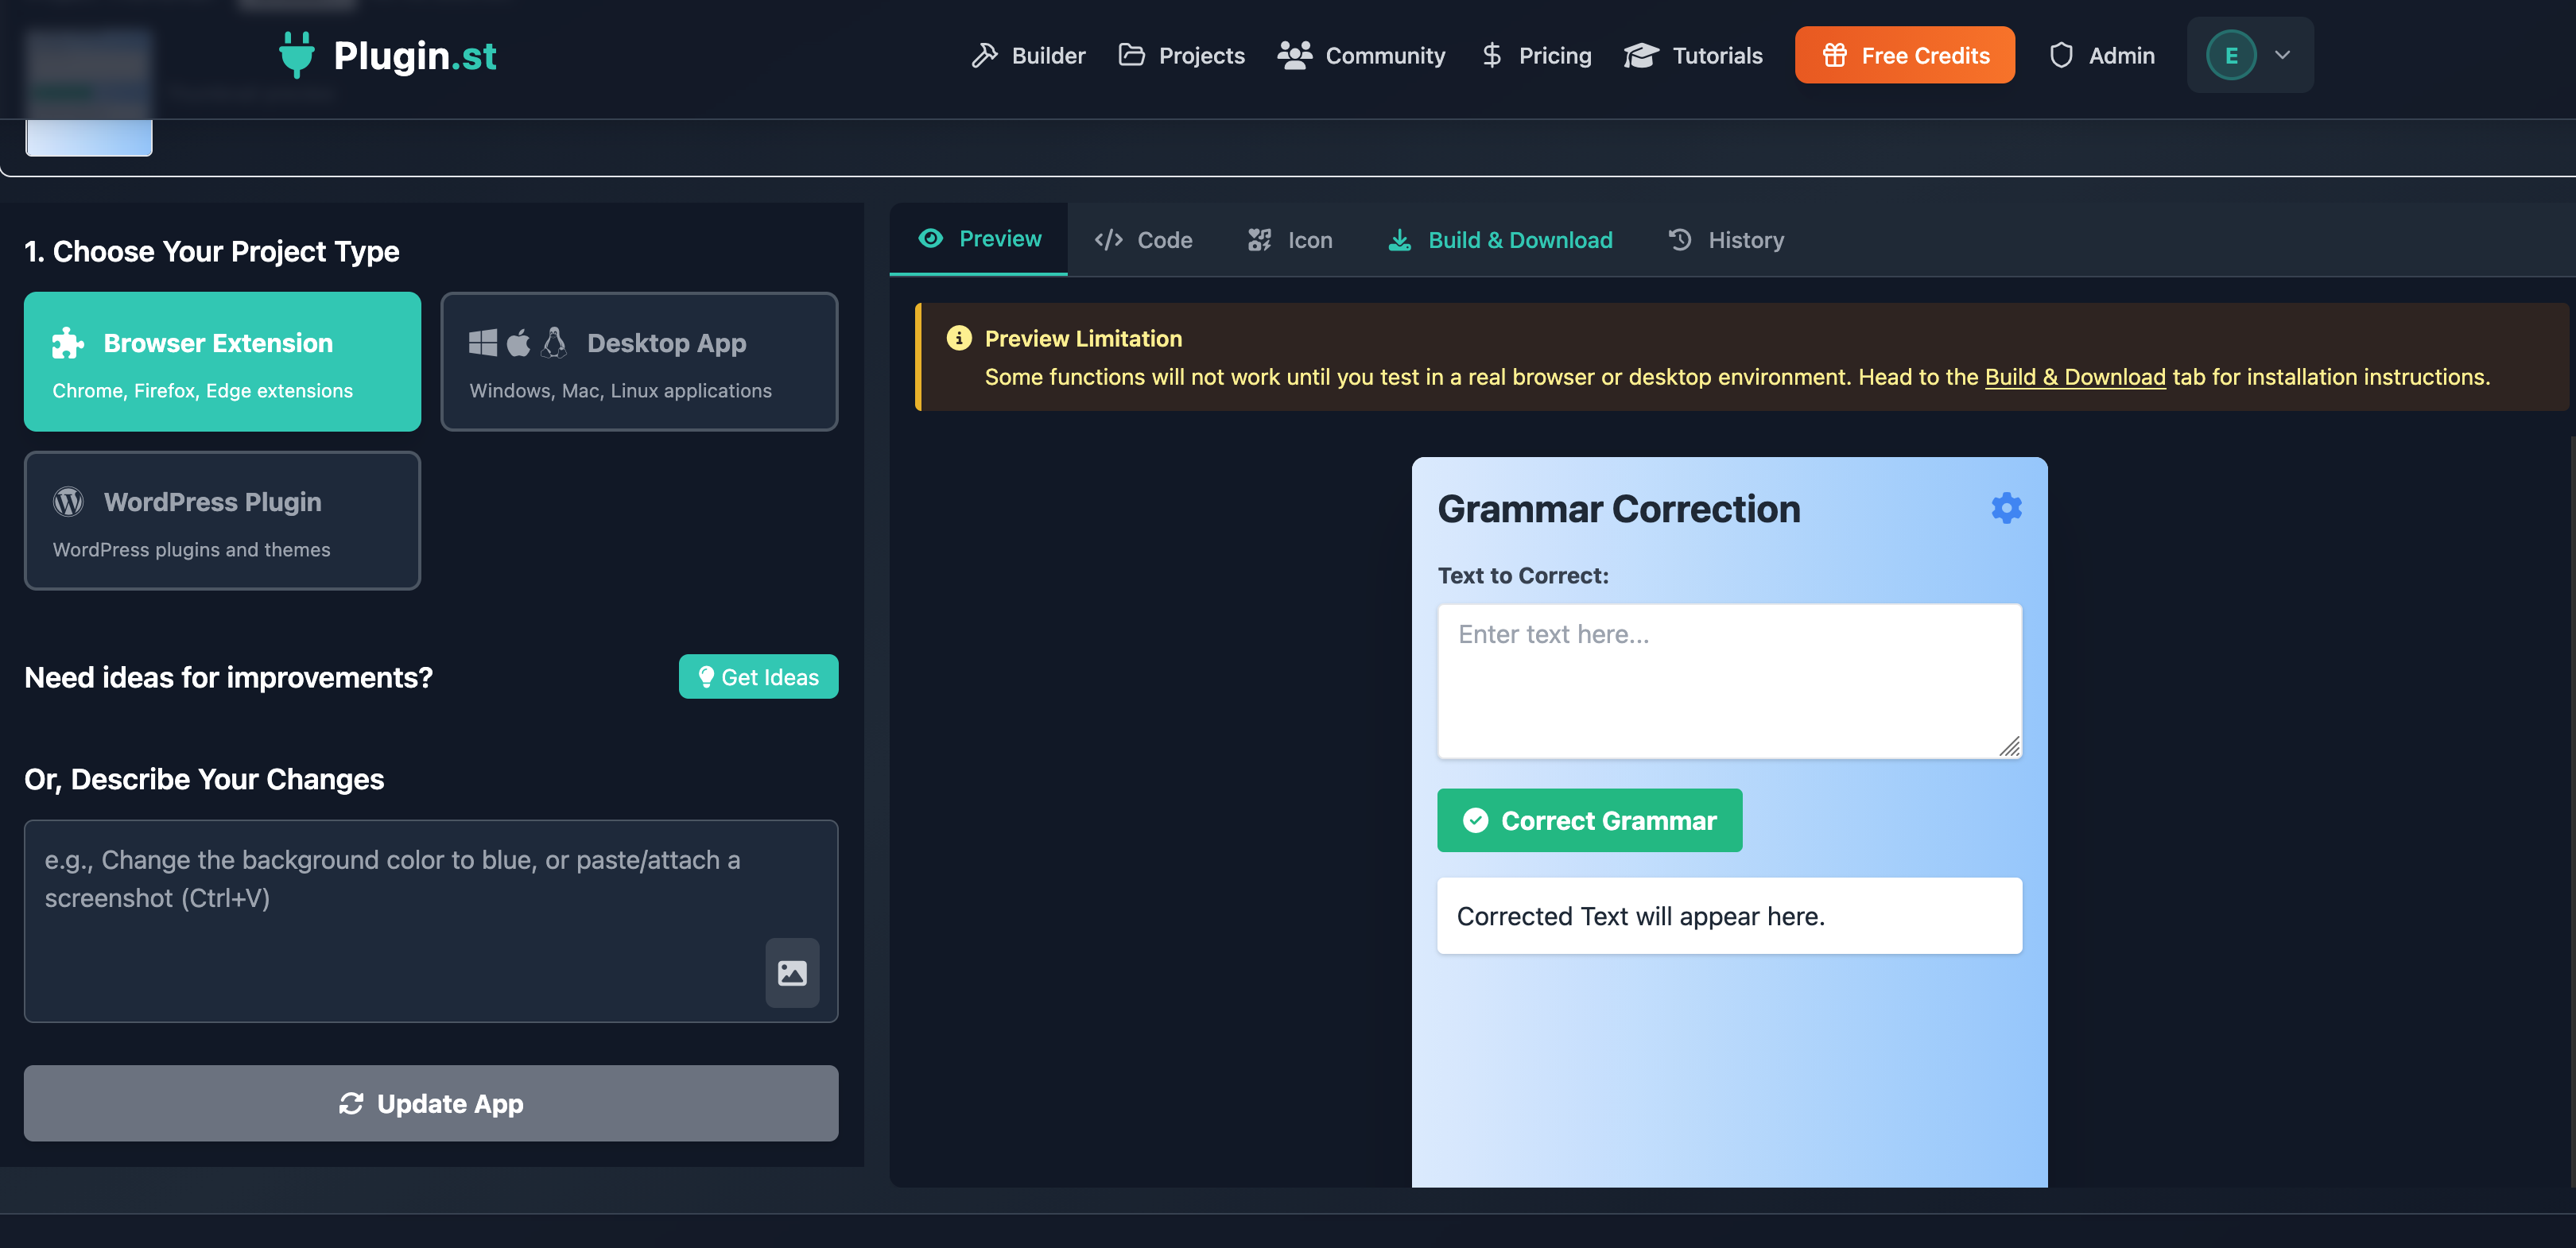The width and height of the screenshot is (2576, 1248).
Task: Click the Correct Grammar button
Action: (x=1589, y=820)
